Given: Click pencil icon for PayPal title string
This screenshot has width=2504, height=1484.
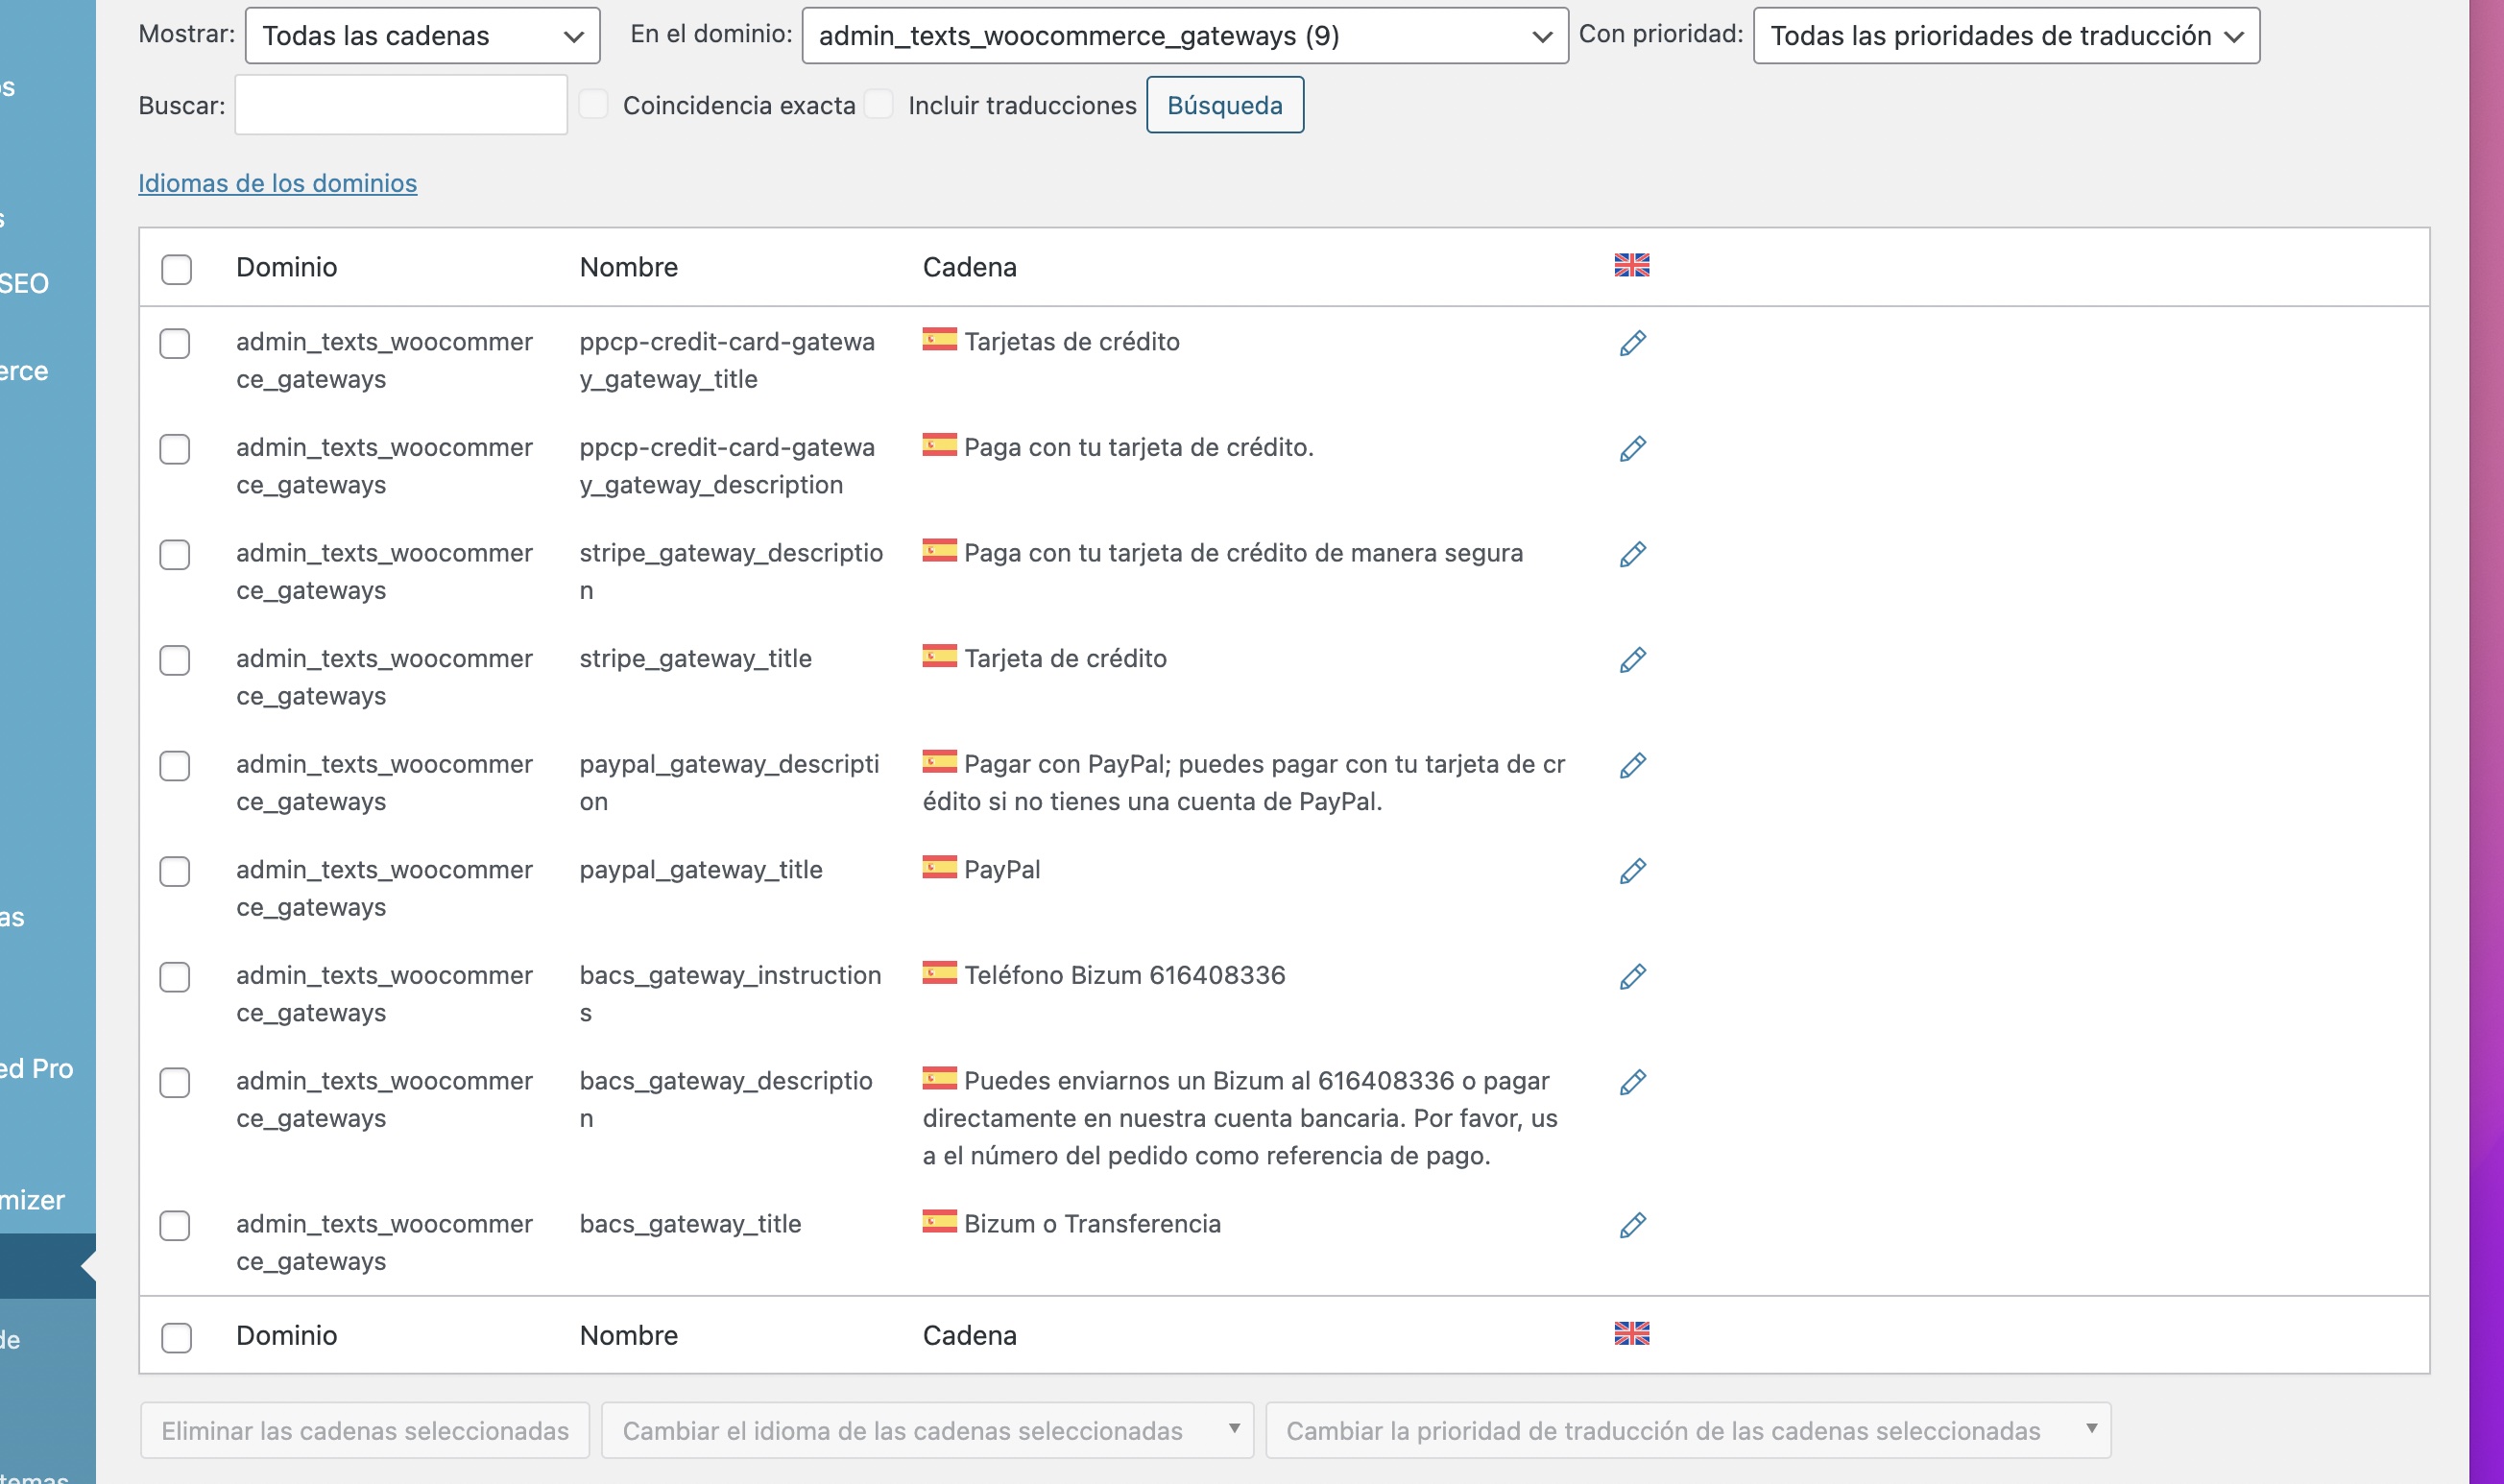Looking at the screenshot, I should 1632,871.
